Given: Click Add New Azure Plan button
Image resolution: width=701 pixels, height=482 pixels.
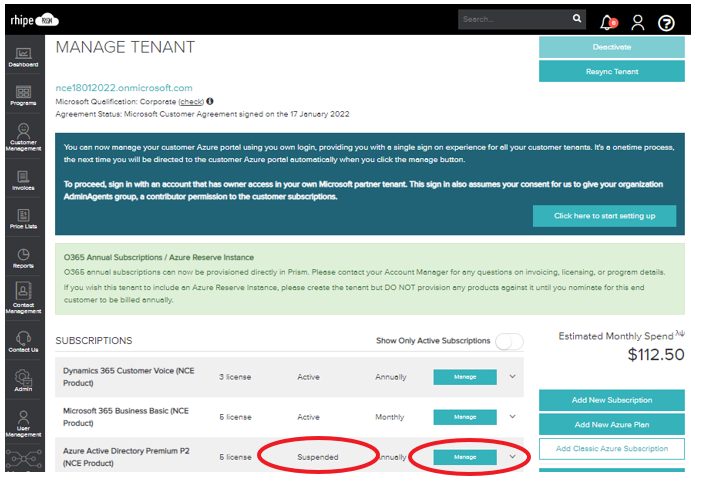Looking at the screenshot, I should (612, 424).
